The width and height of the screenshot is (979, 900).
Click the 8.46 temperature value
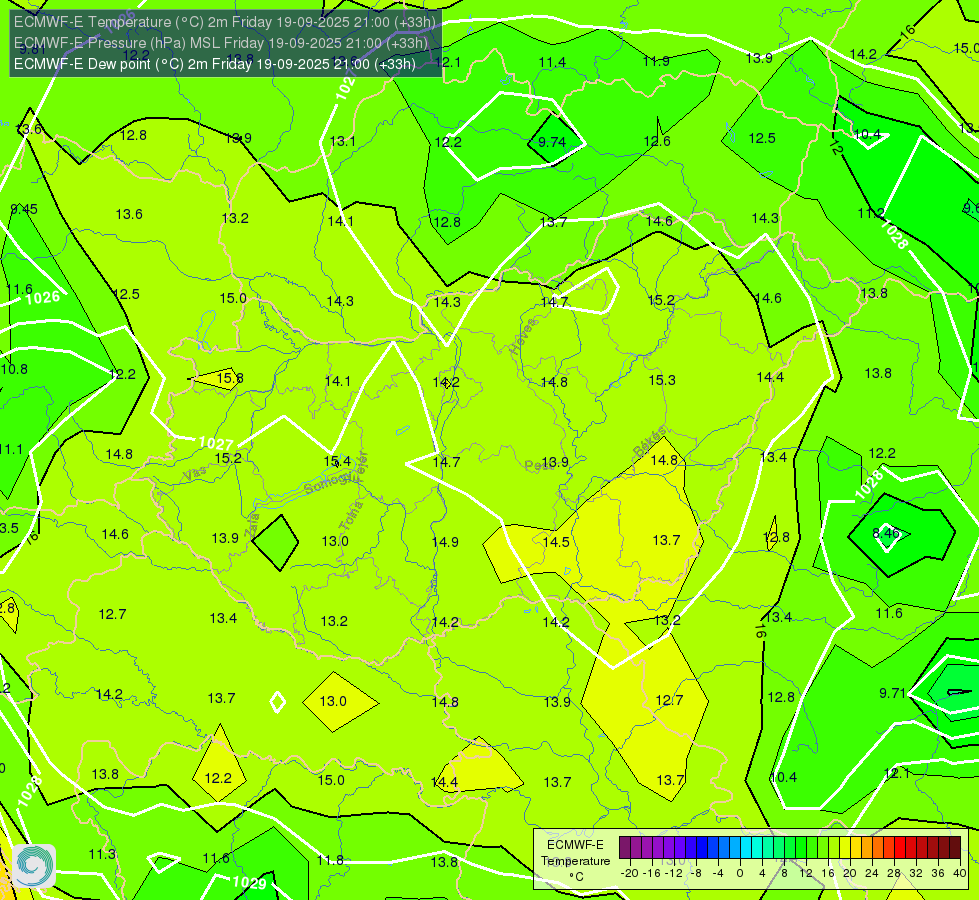tap(885, 533)
